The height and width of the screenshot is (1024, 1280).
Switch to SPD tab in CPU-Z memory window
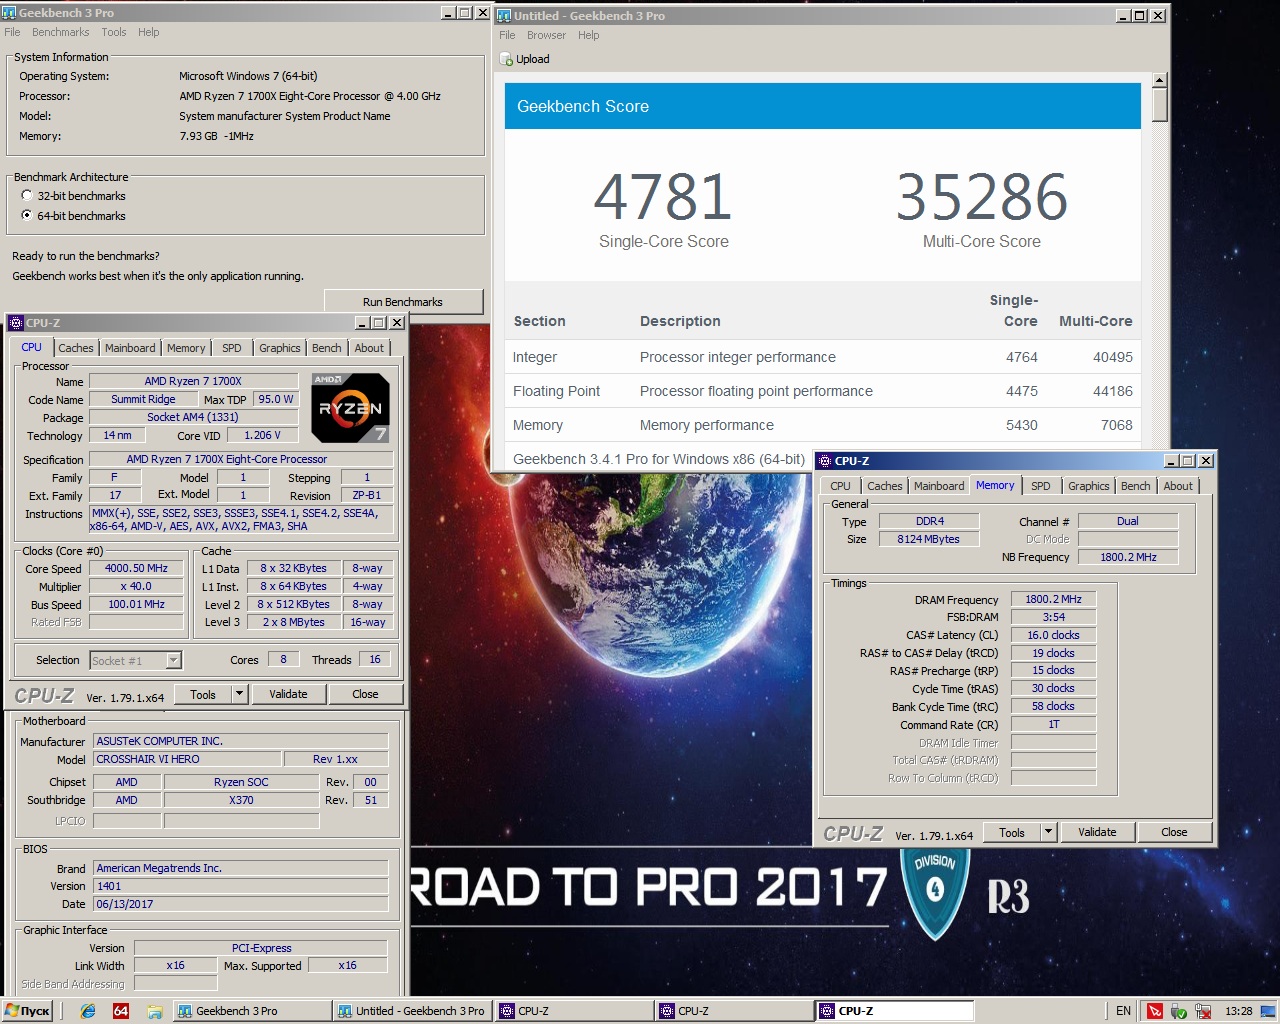click(x=1041, y=486)
